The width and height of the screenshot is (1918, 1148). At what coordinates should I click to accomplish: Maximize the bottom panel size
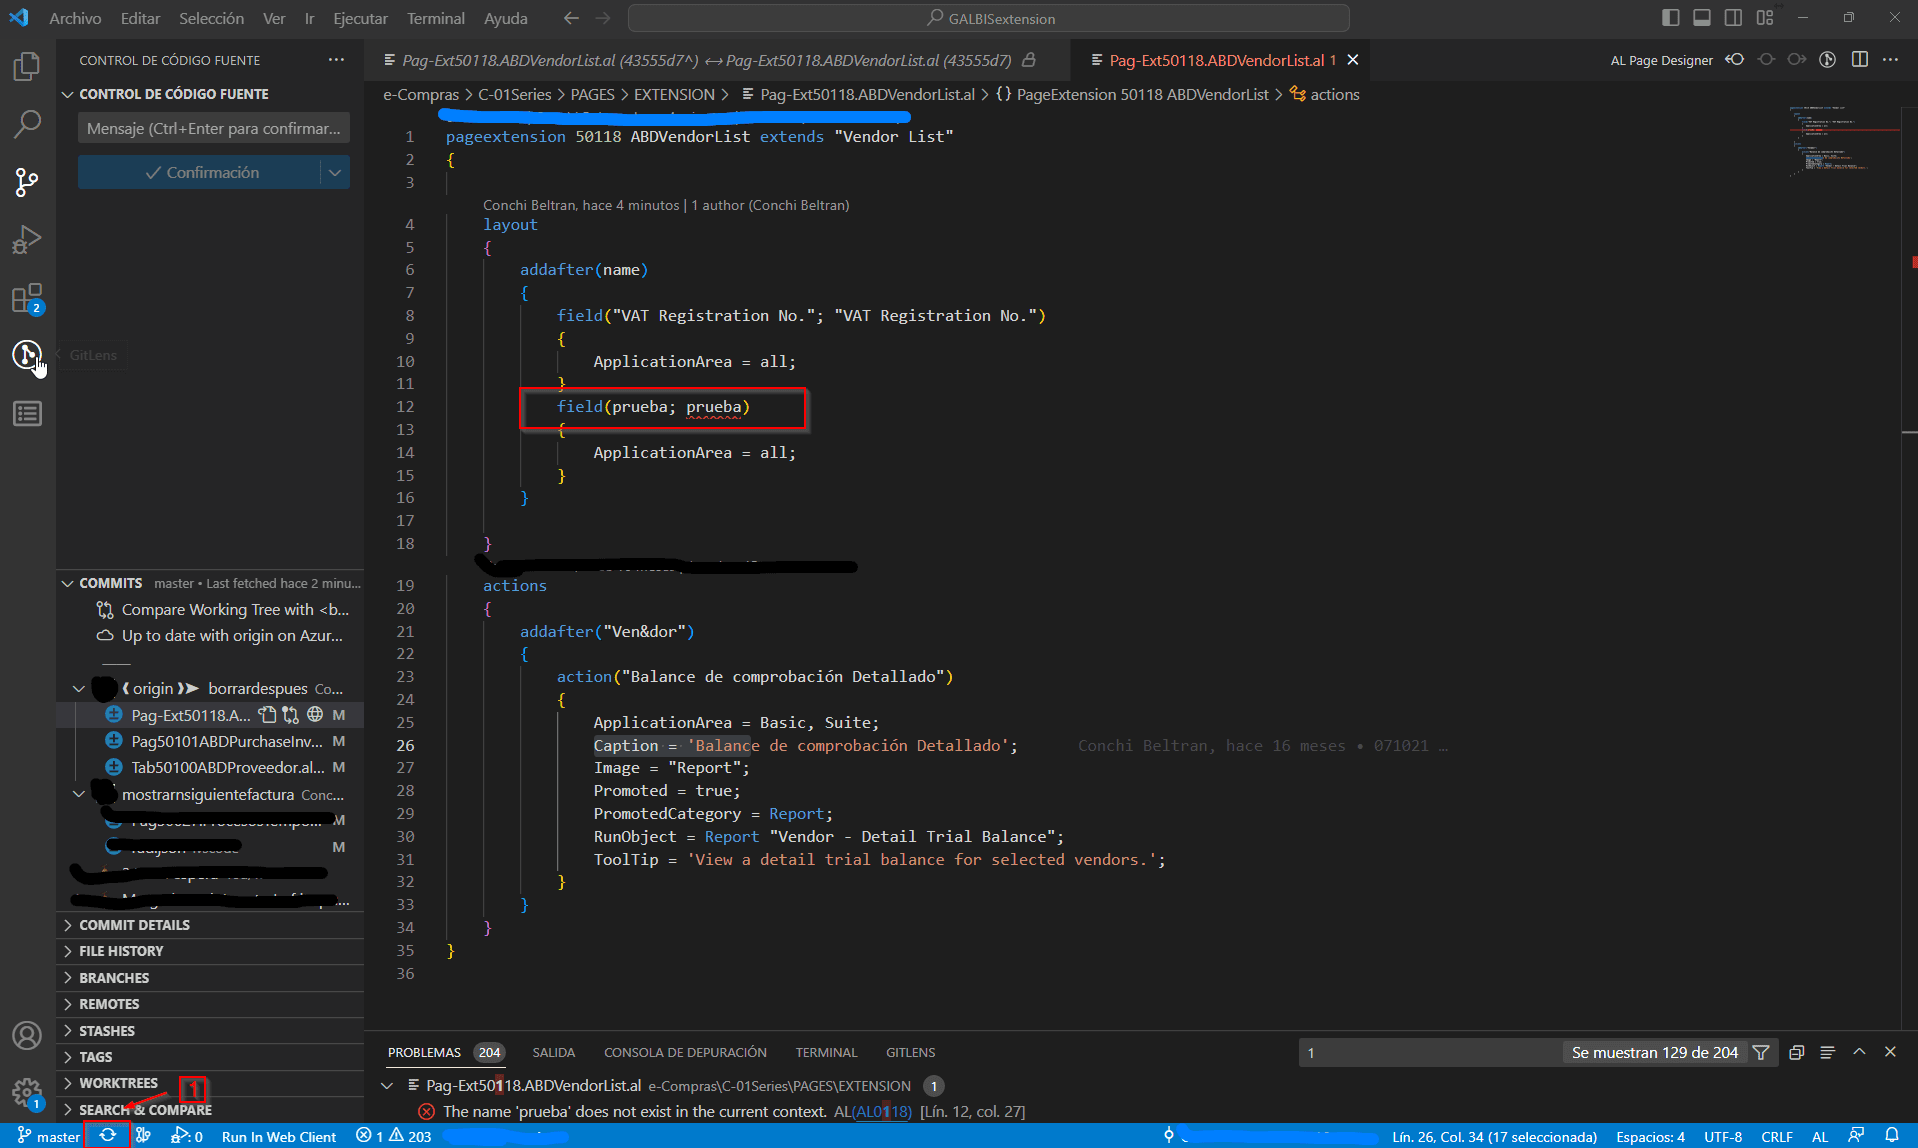[1859, 1052]
